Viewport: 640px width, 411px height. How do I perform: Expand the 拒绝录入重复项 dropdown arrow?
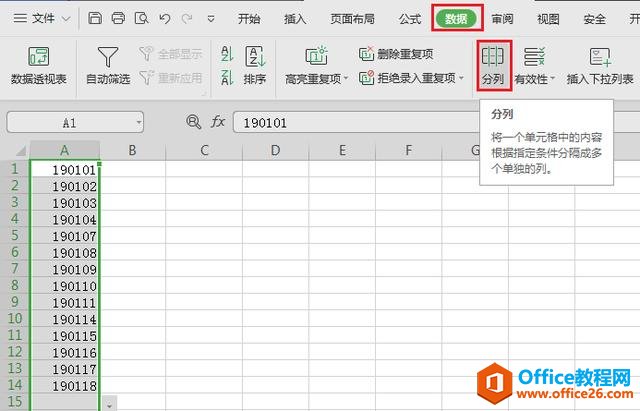tap(462, 78)
